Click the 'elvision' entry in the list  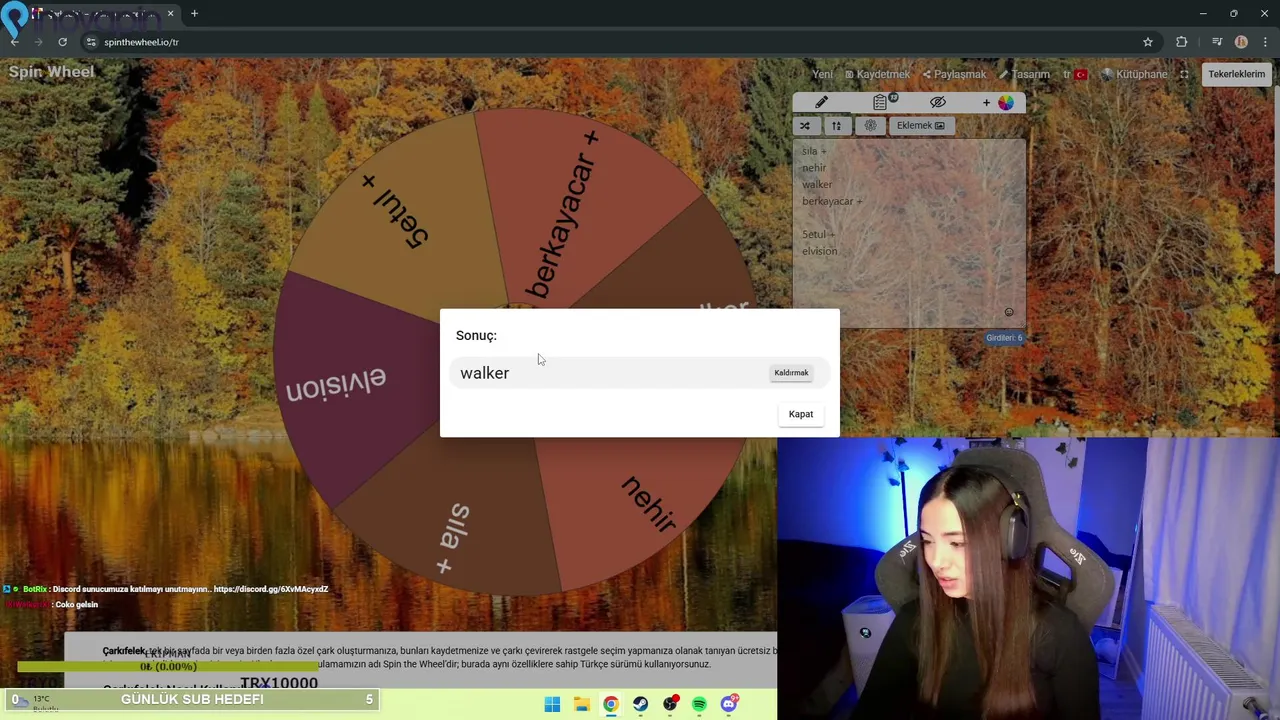point(819,252)
